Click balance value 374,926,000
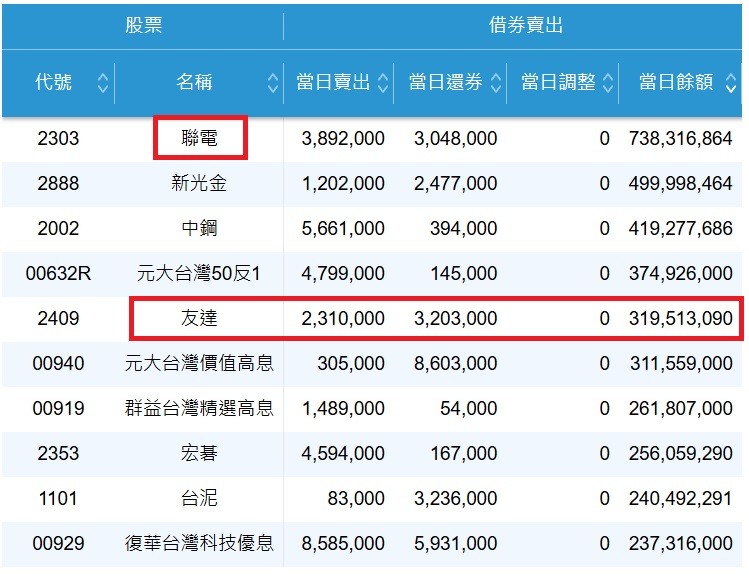The image size is (749, 577). pyautogui.click(x=680, y=274)
